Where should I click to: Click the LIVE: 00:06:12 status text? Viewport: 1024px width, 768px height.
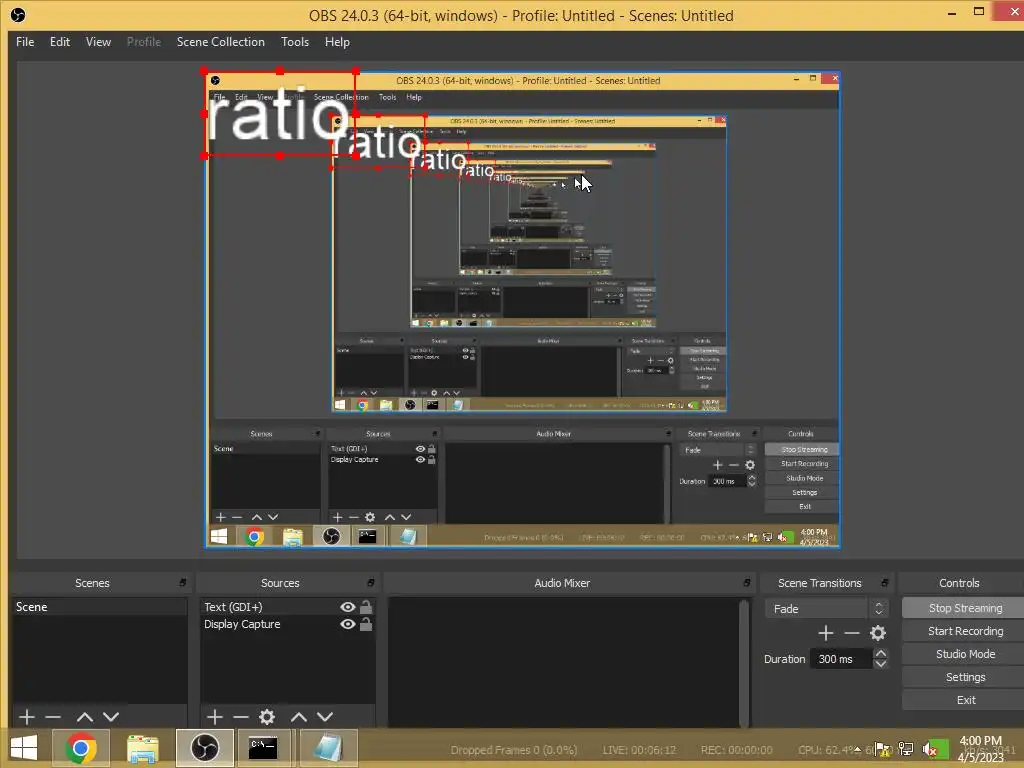tap(639, 750)
